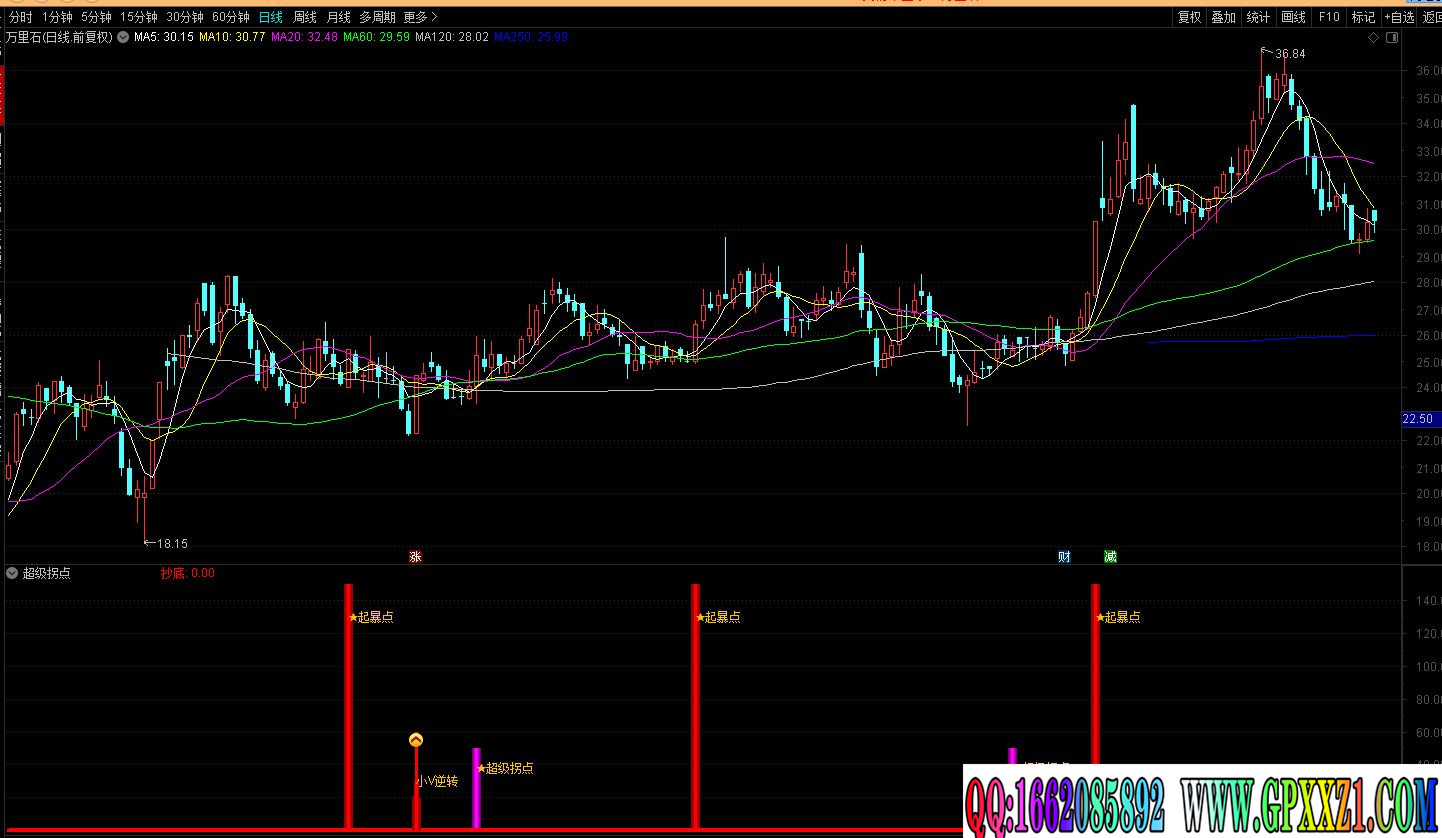Open the 多周期 multi-period view
1442x838 pixels.
(377, 17)
